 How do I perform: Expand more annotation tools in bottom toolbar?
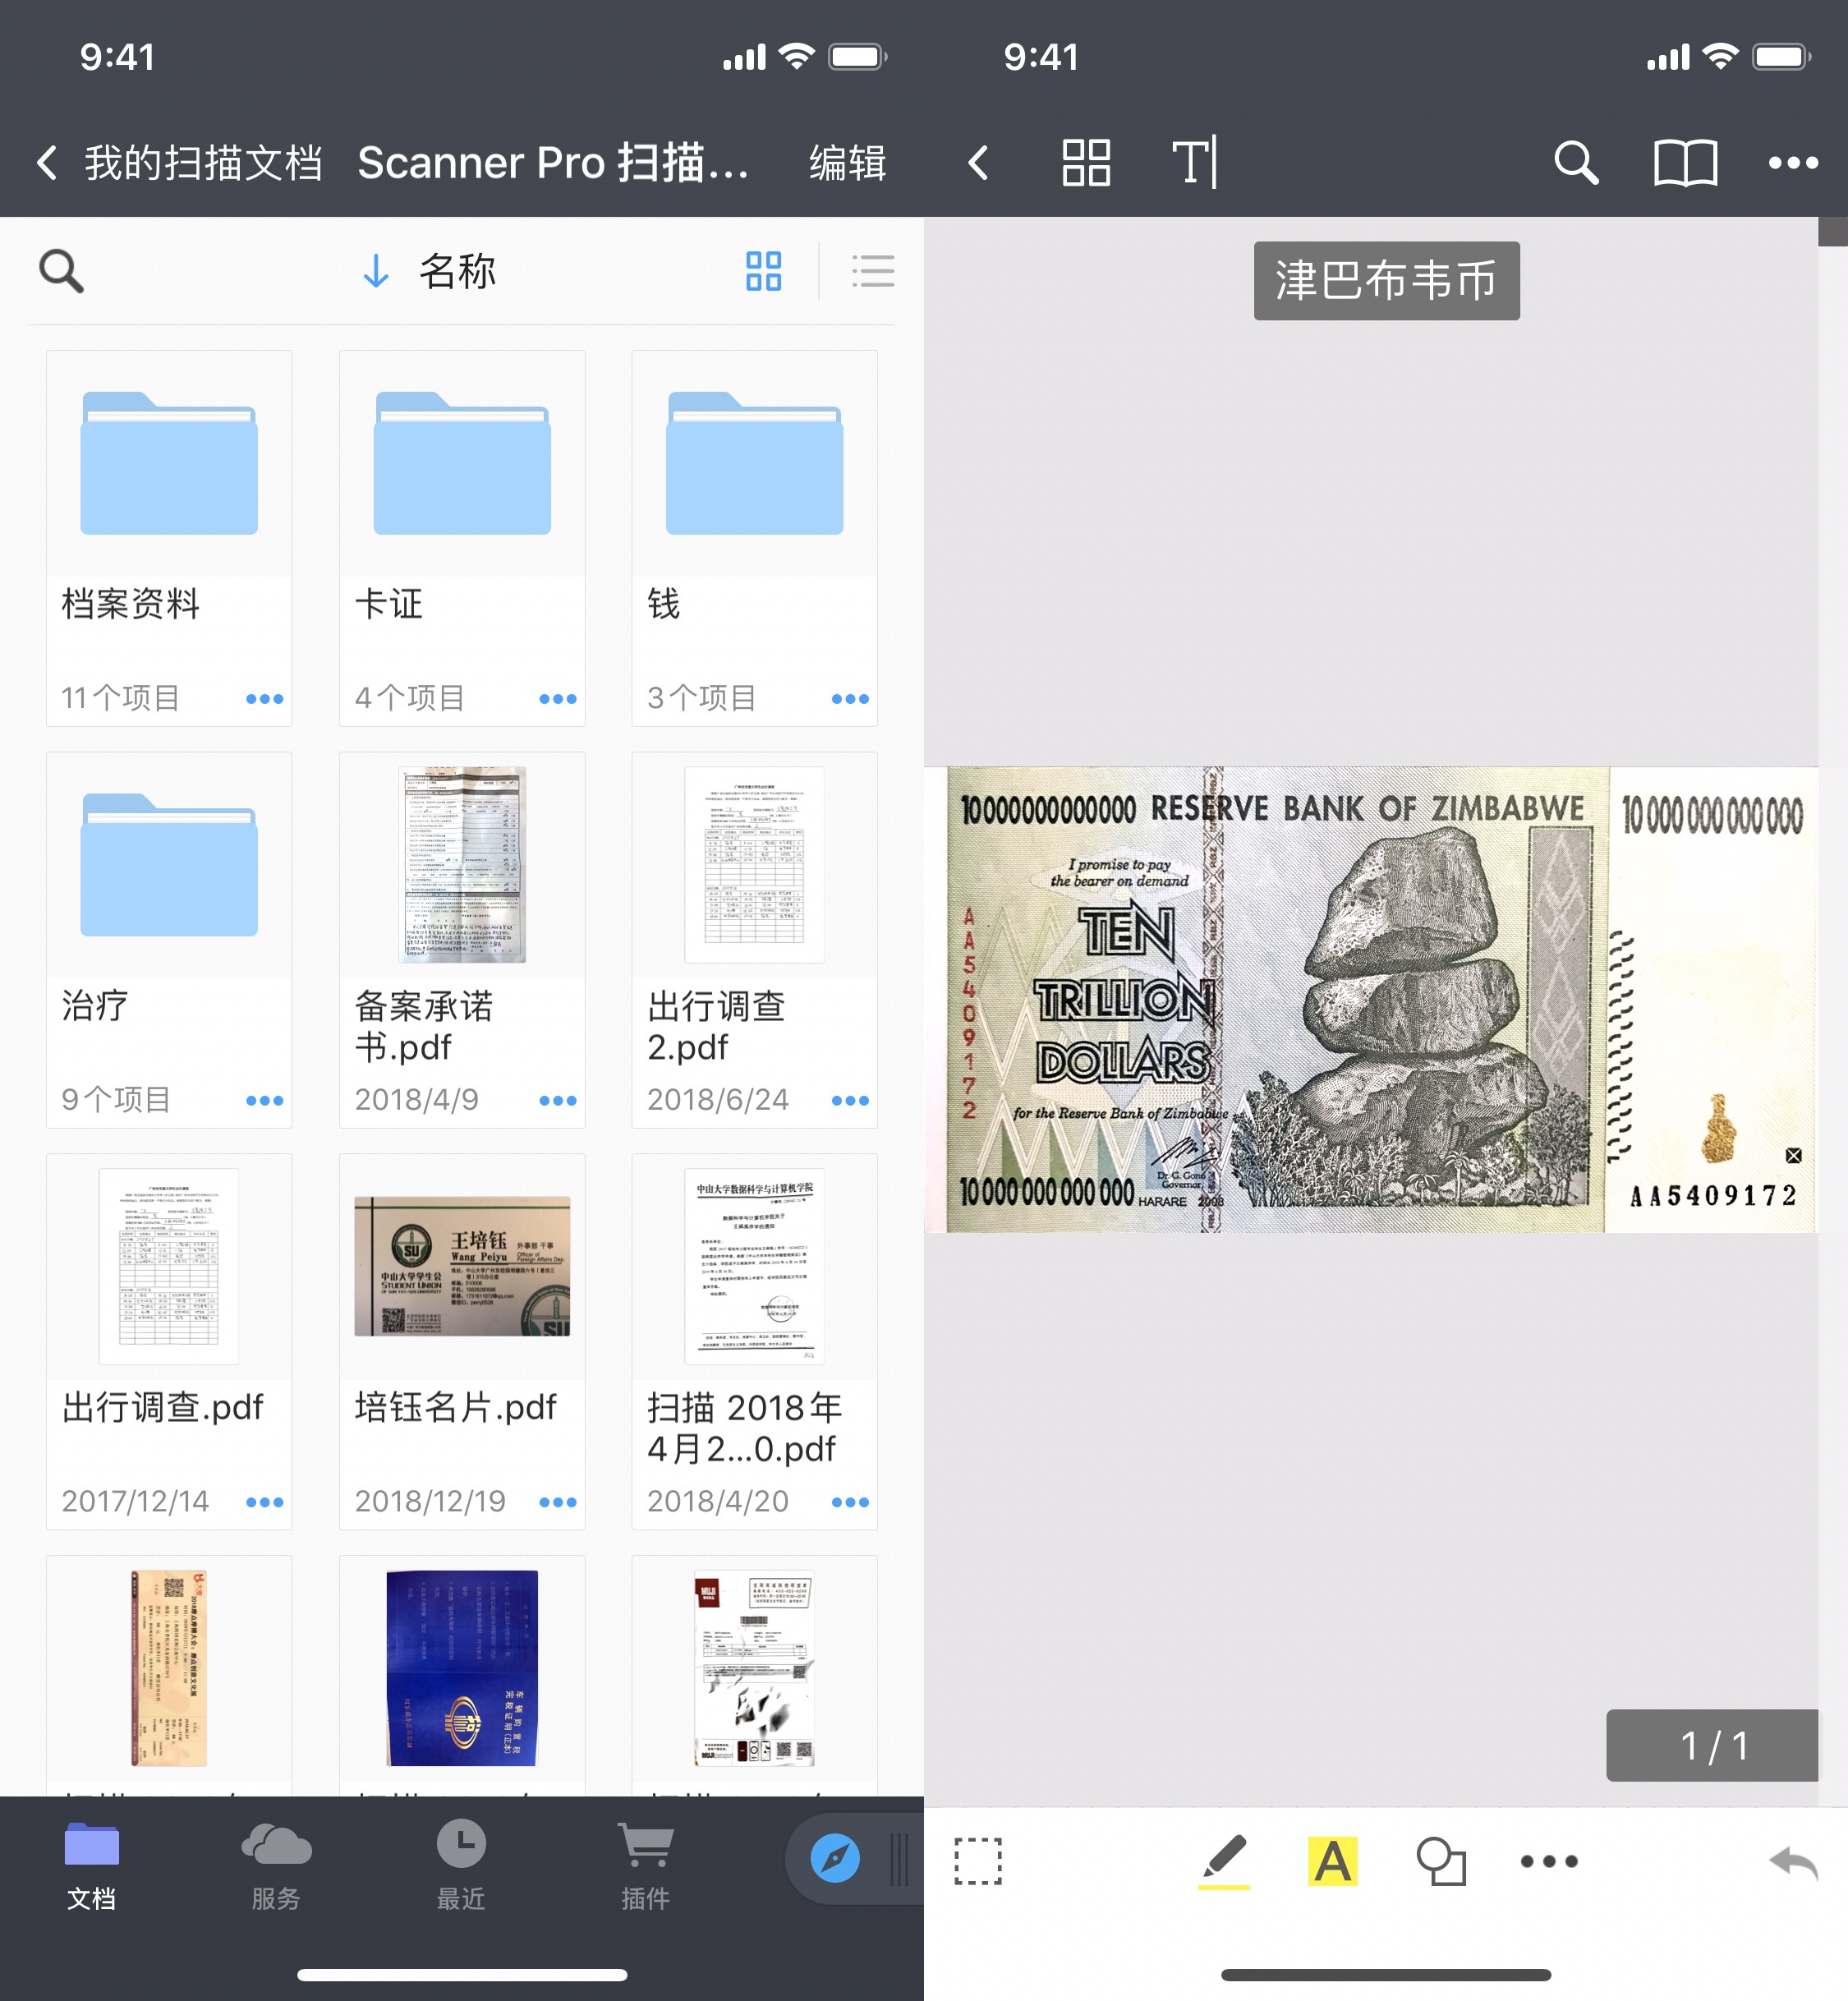[x=1549, y=1861]
